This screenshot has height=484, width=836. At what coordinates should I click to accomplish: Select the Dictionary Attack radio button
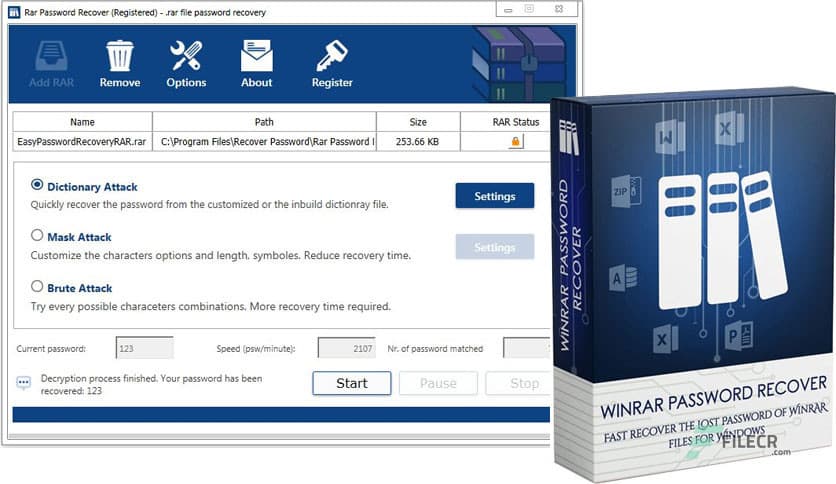point(37,185)
